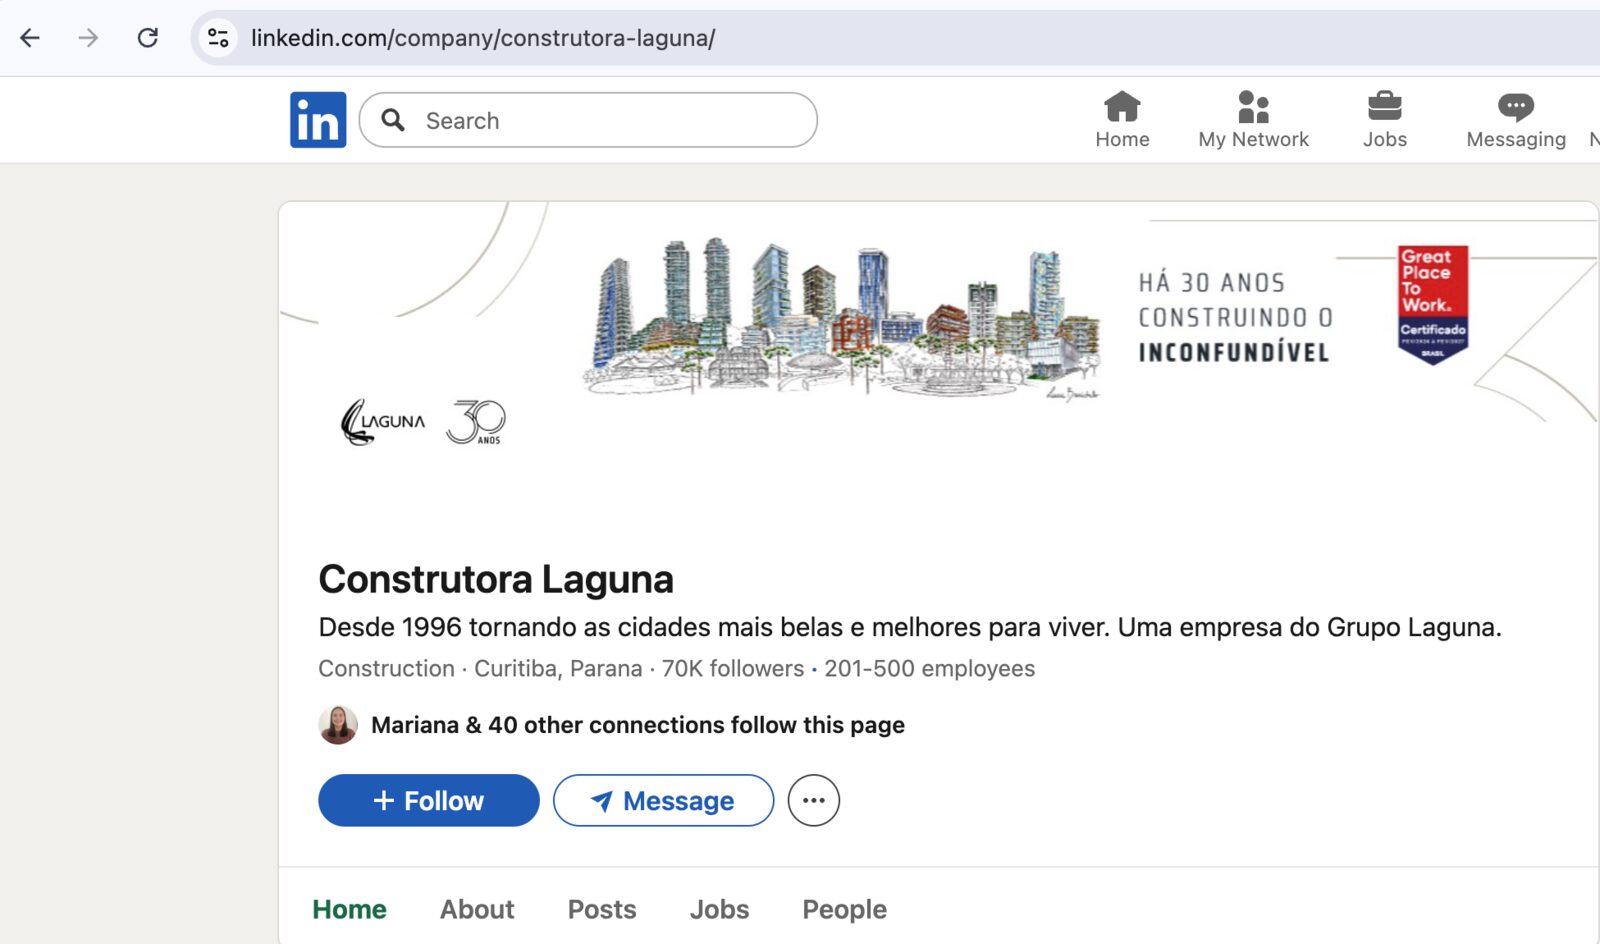Focus the LinkedIn Search field

(x=588, y=120)
